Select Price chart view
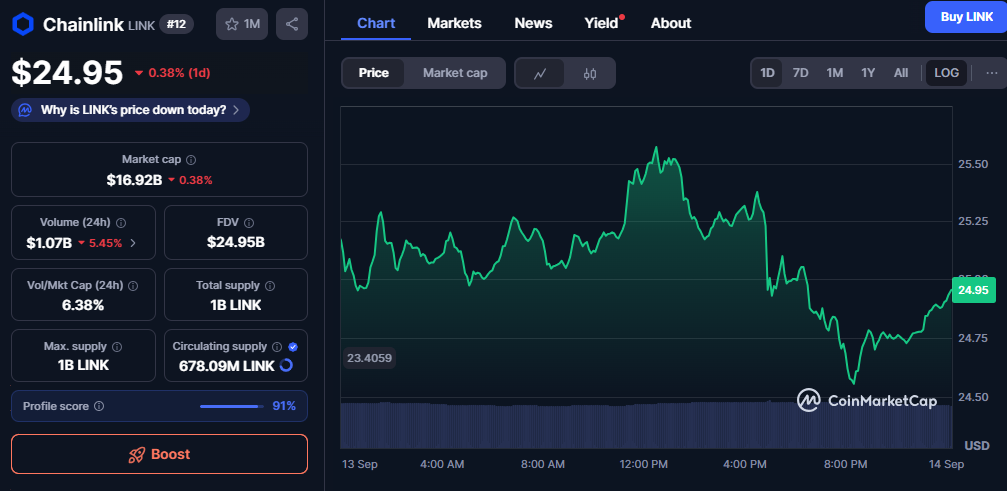This screenshot has width=1007, height=491. click(374, 73)
